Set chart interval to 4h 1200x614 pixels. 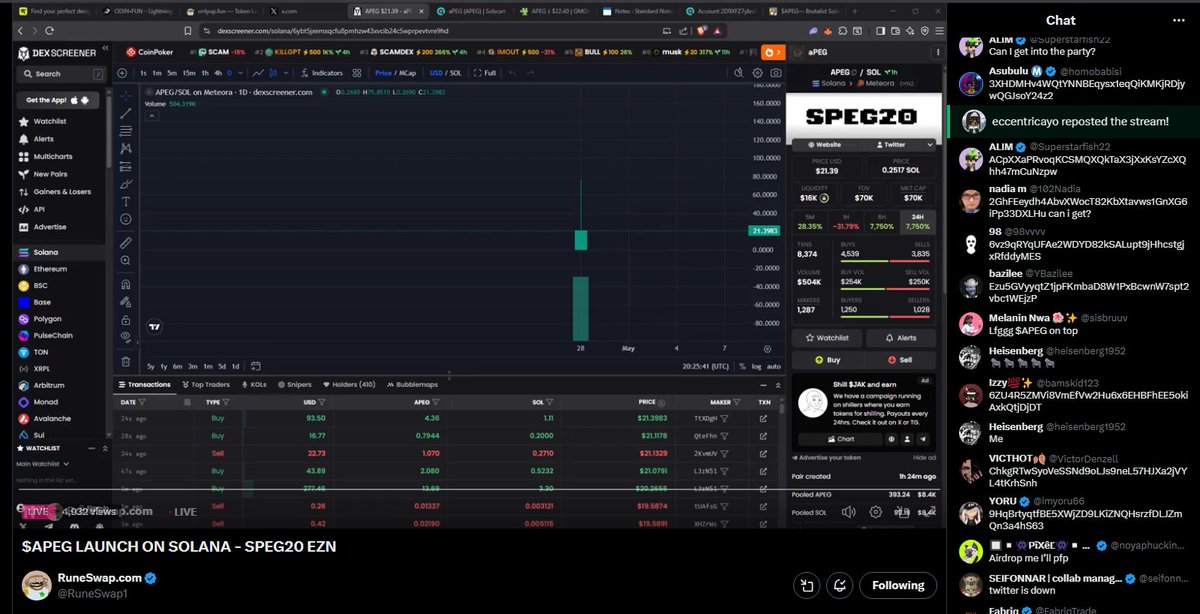pos(216,73)
